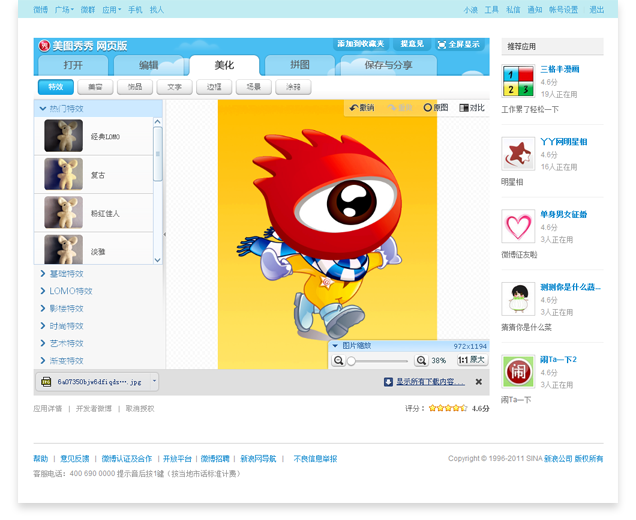Open the 意见反馈 footer link
636x520 pixels.
tap(75, 459)
